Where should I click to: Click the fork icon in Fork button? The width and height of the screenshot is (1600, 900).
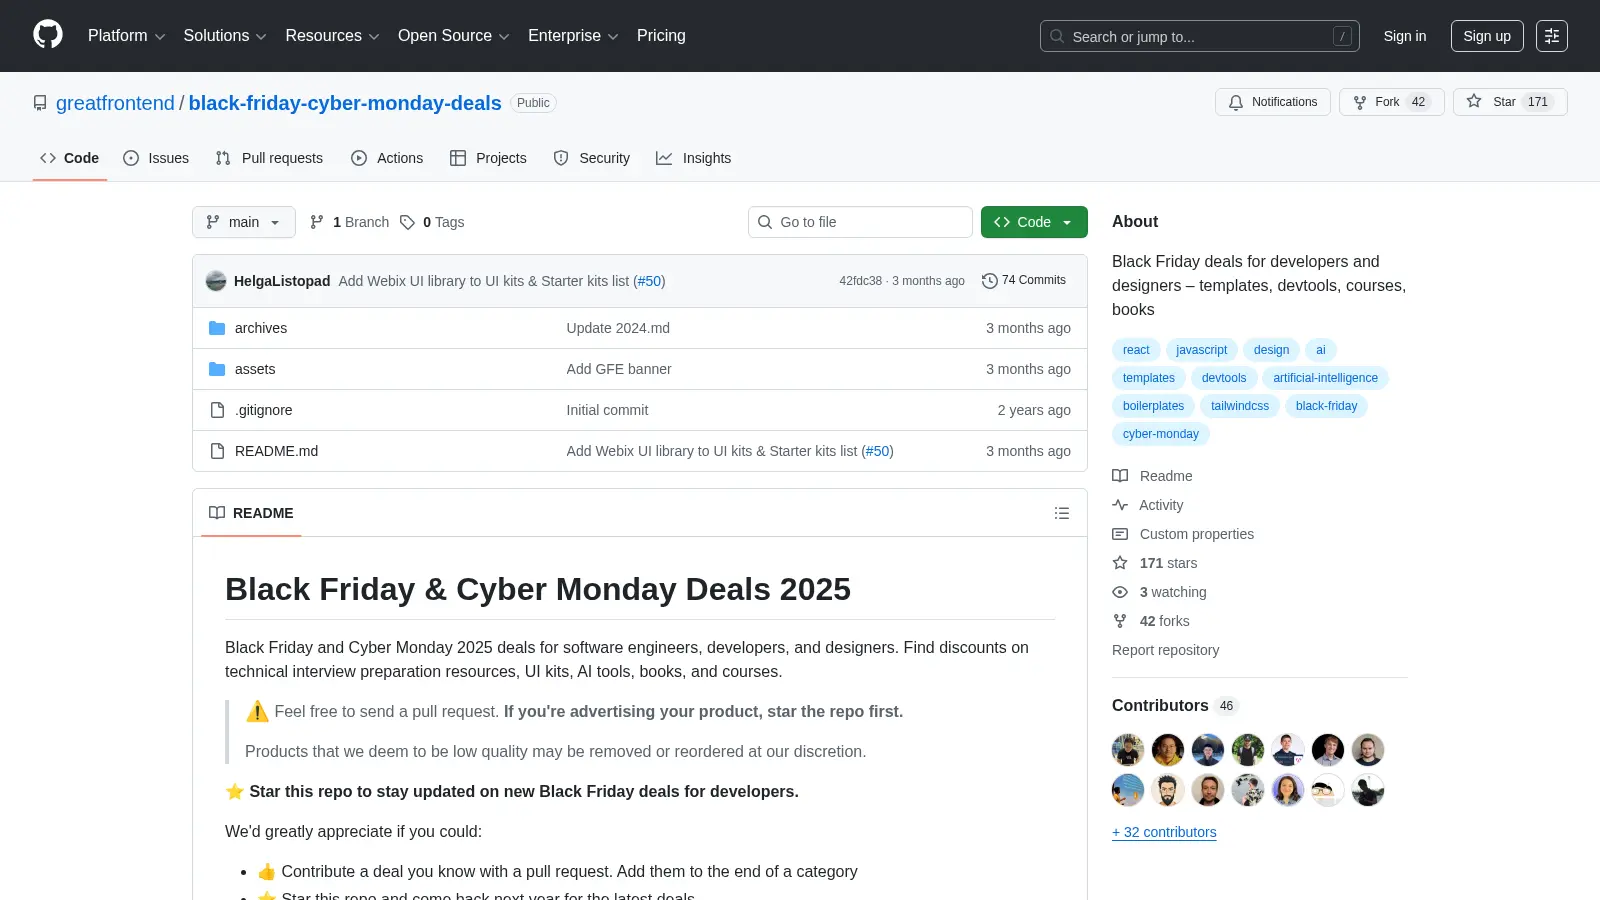(1360, 102)
